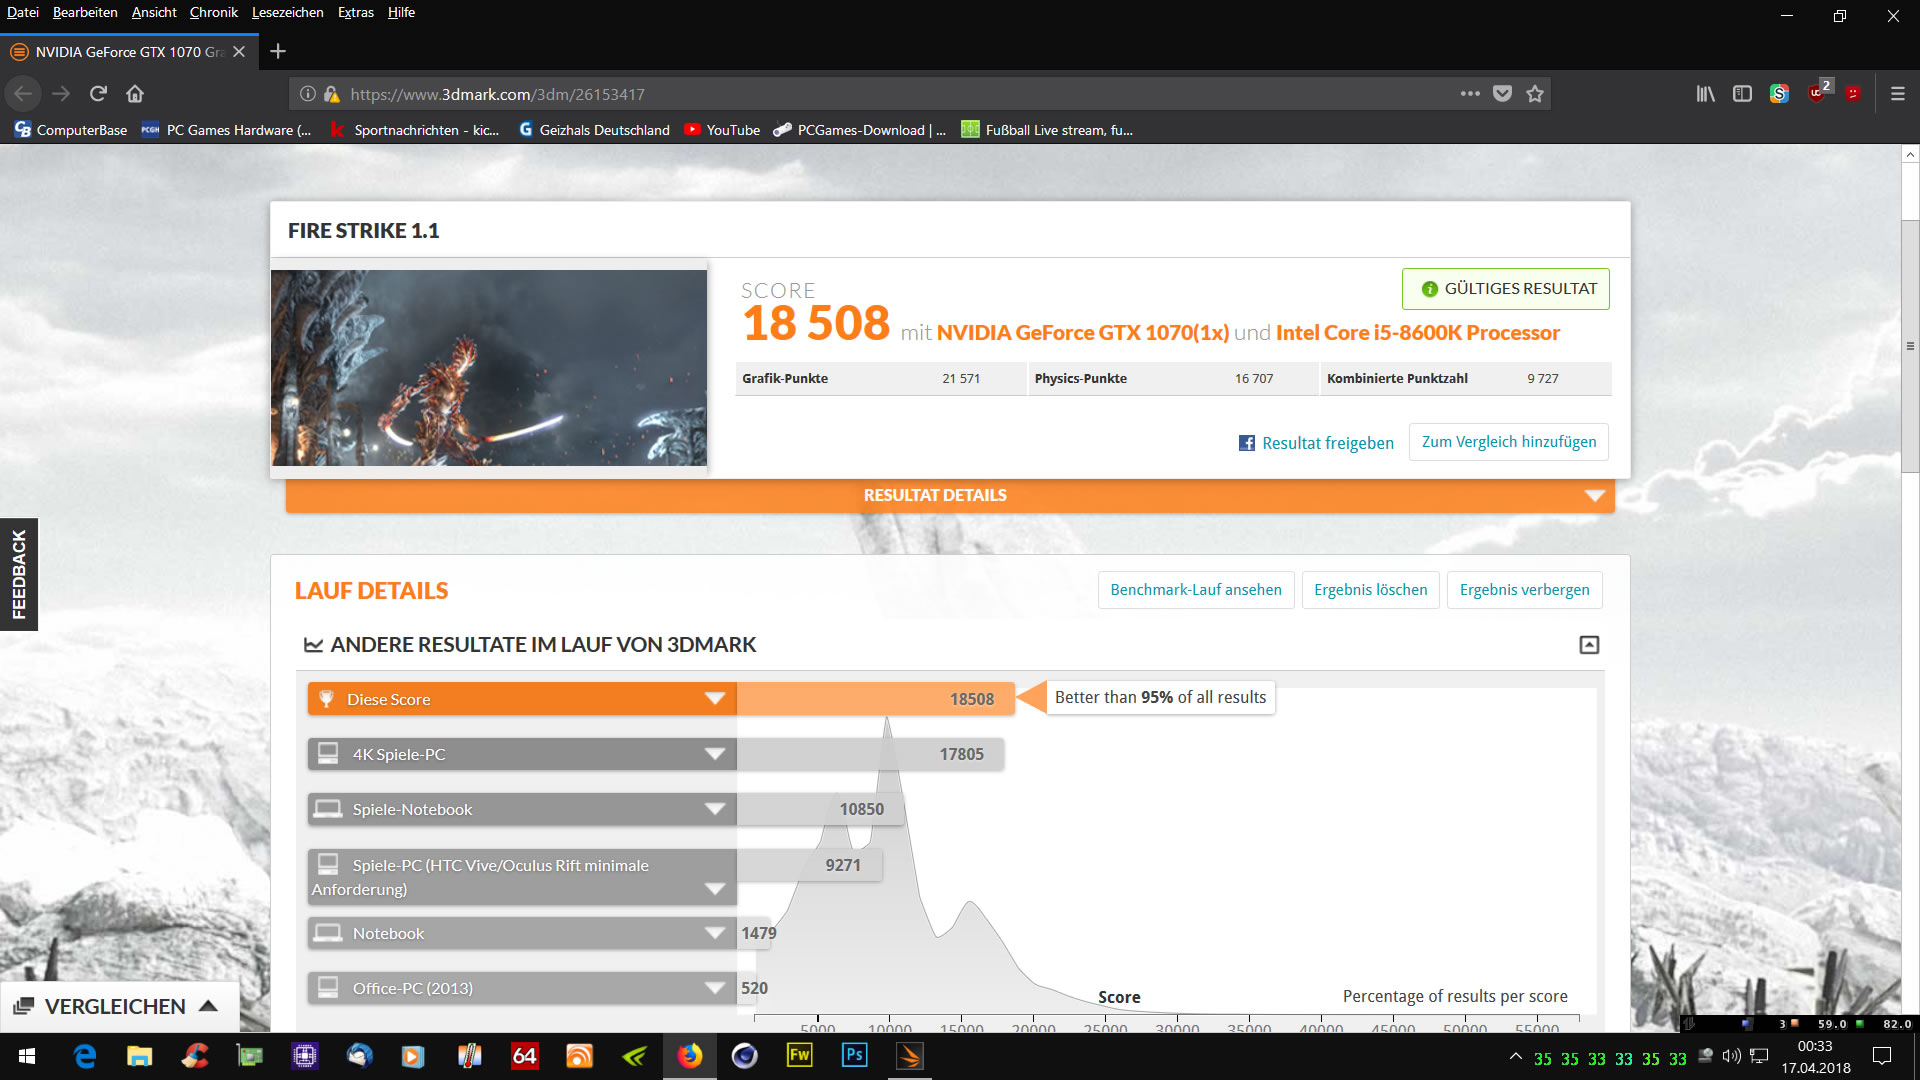
Task: Toggle the sidebar view icon
Action: (1742, 94)
